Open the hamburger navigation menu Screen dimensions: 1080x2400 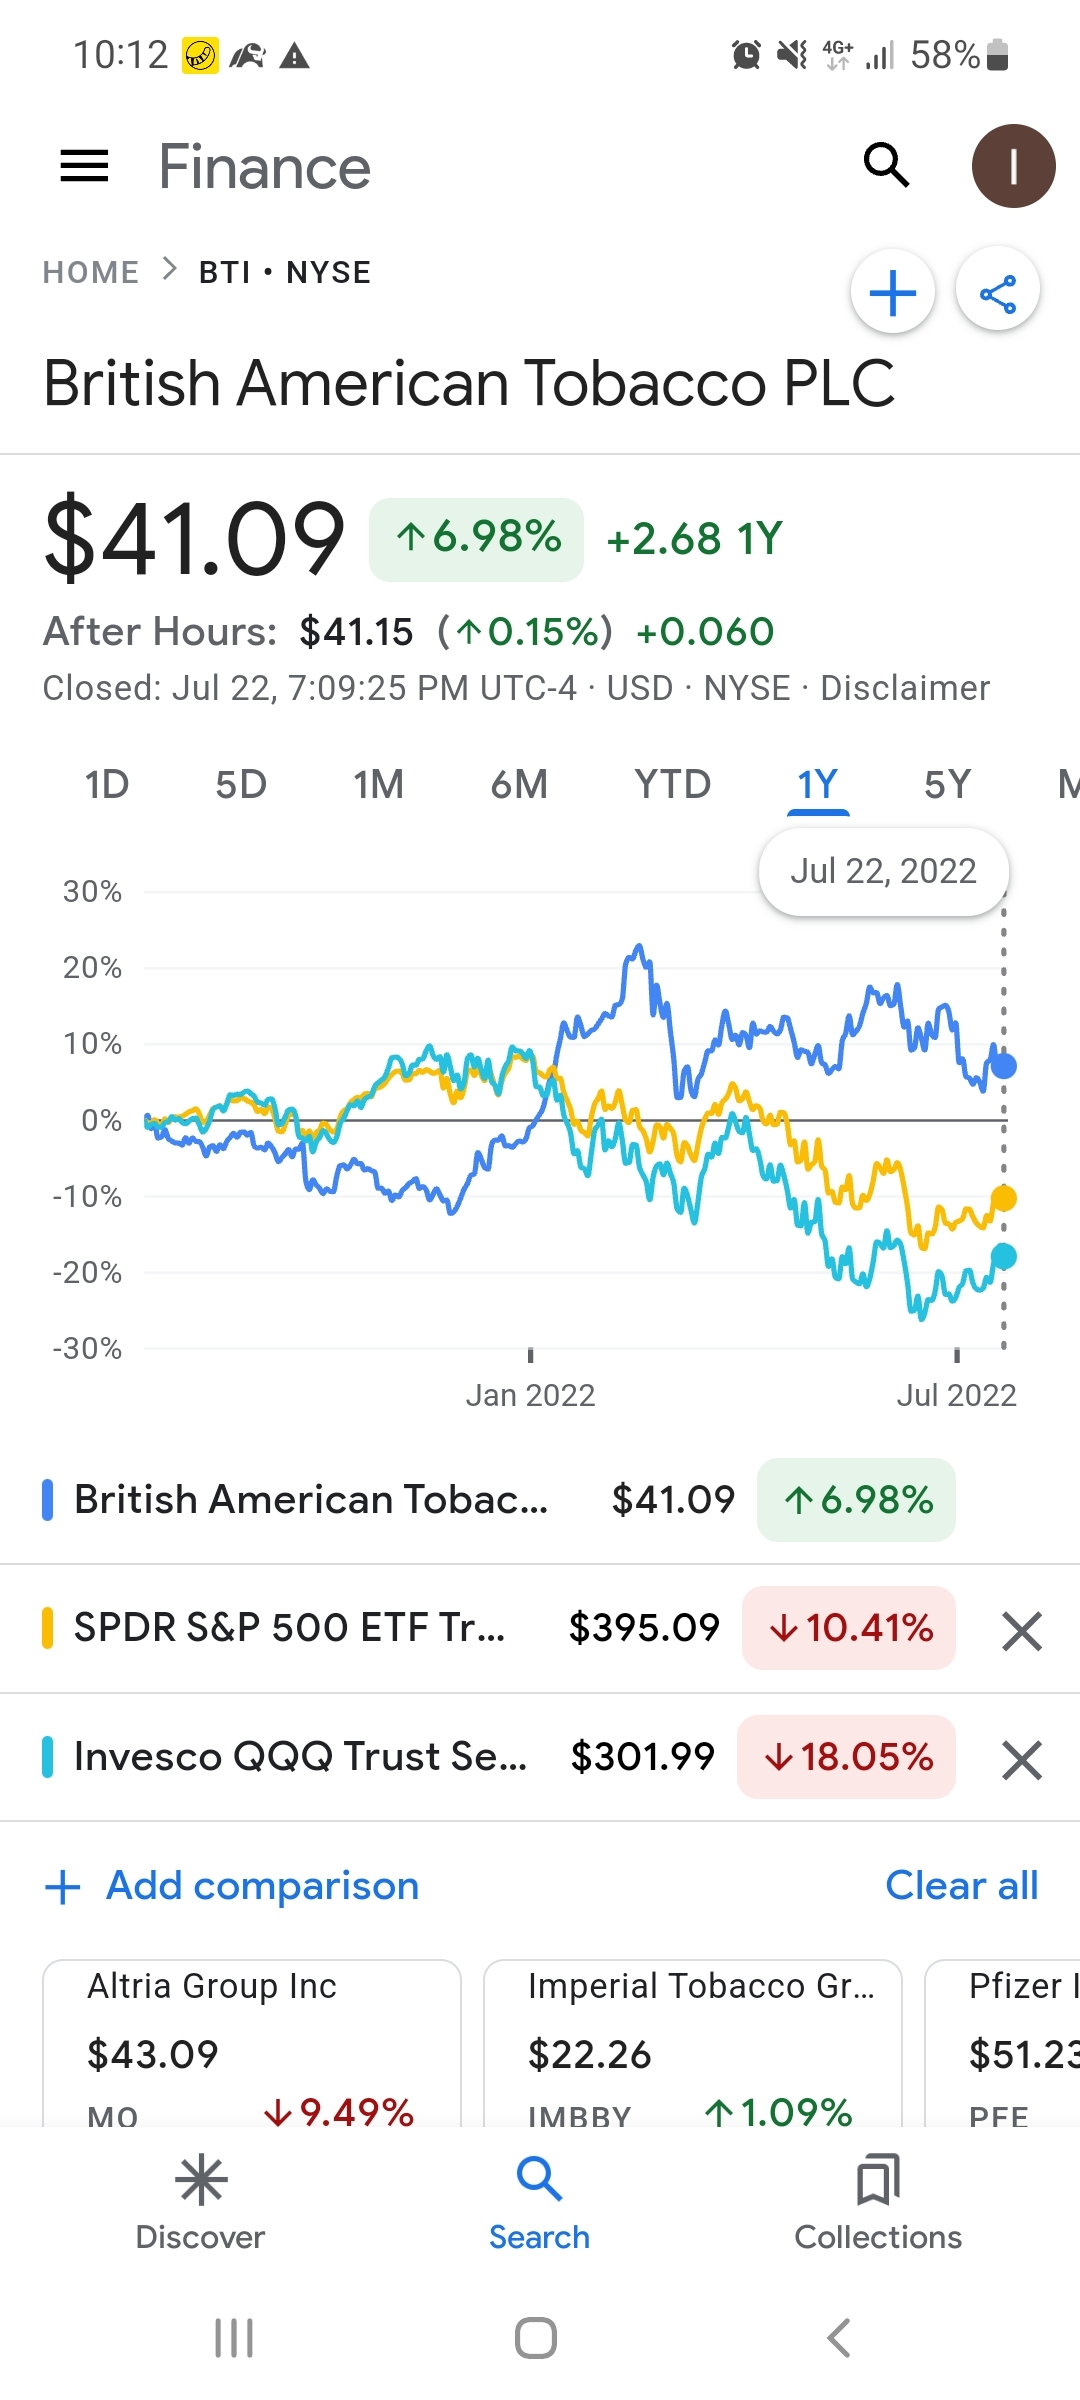[85, 166]
